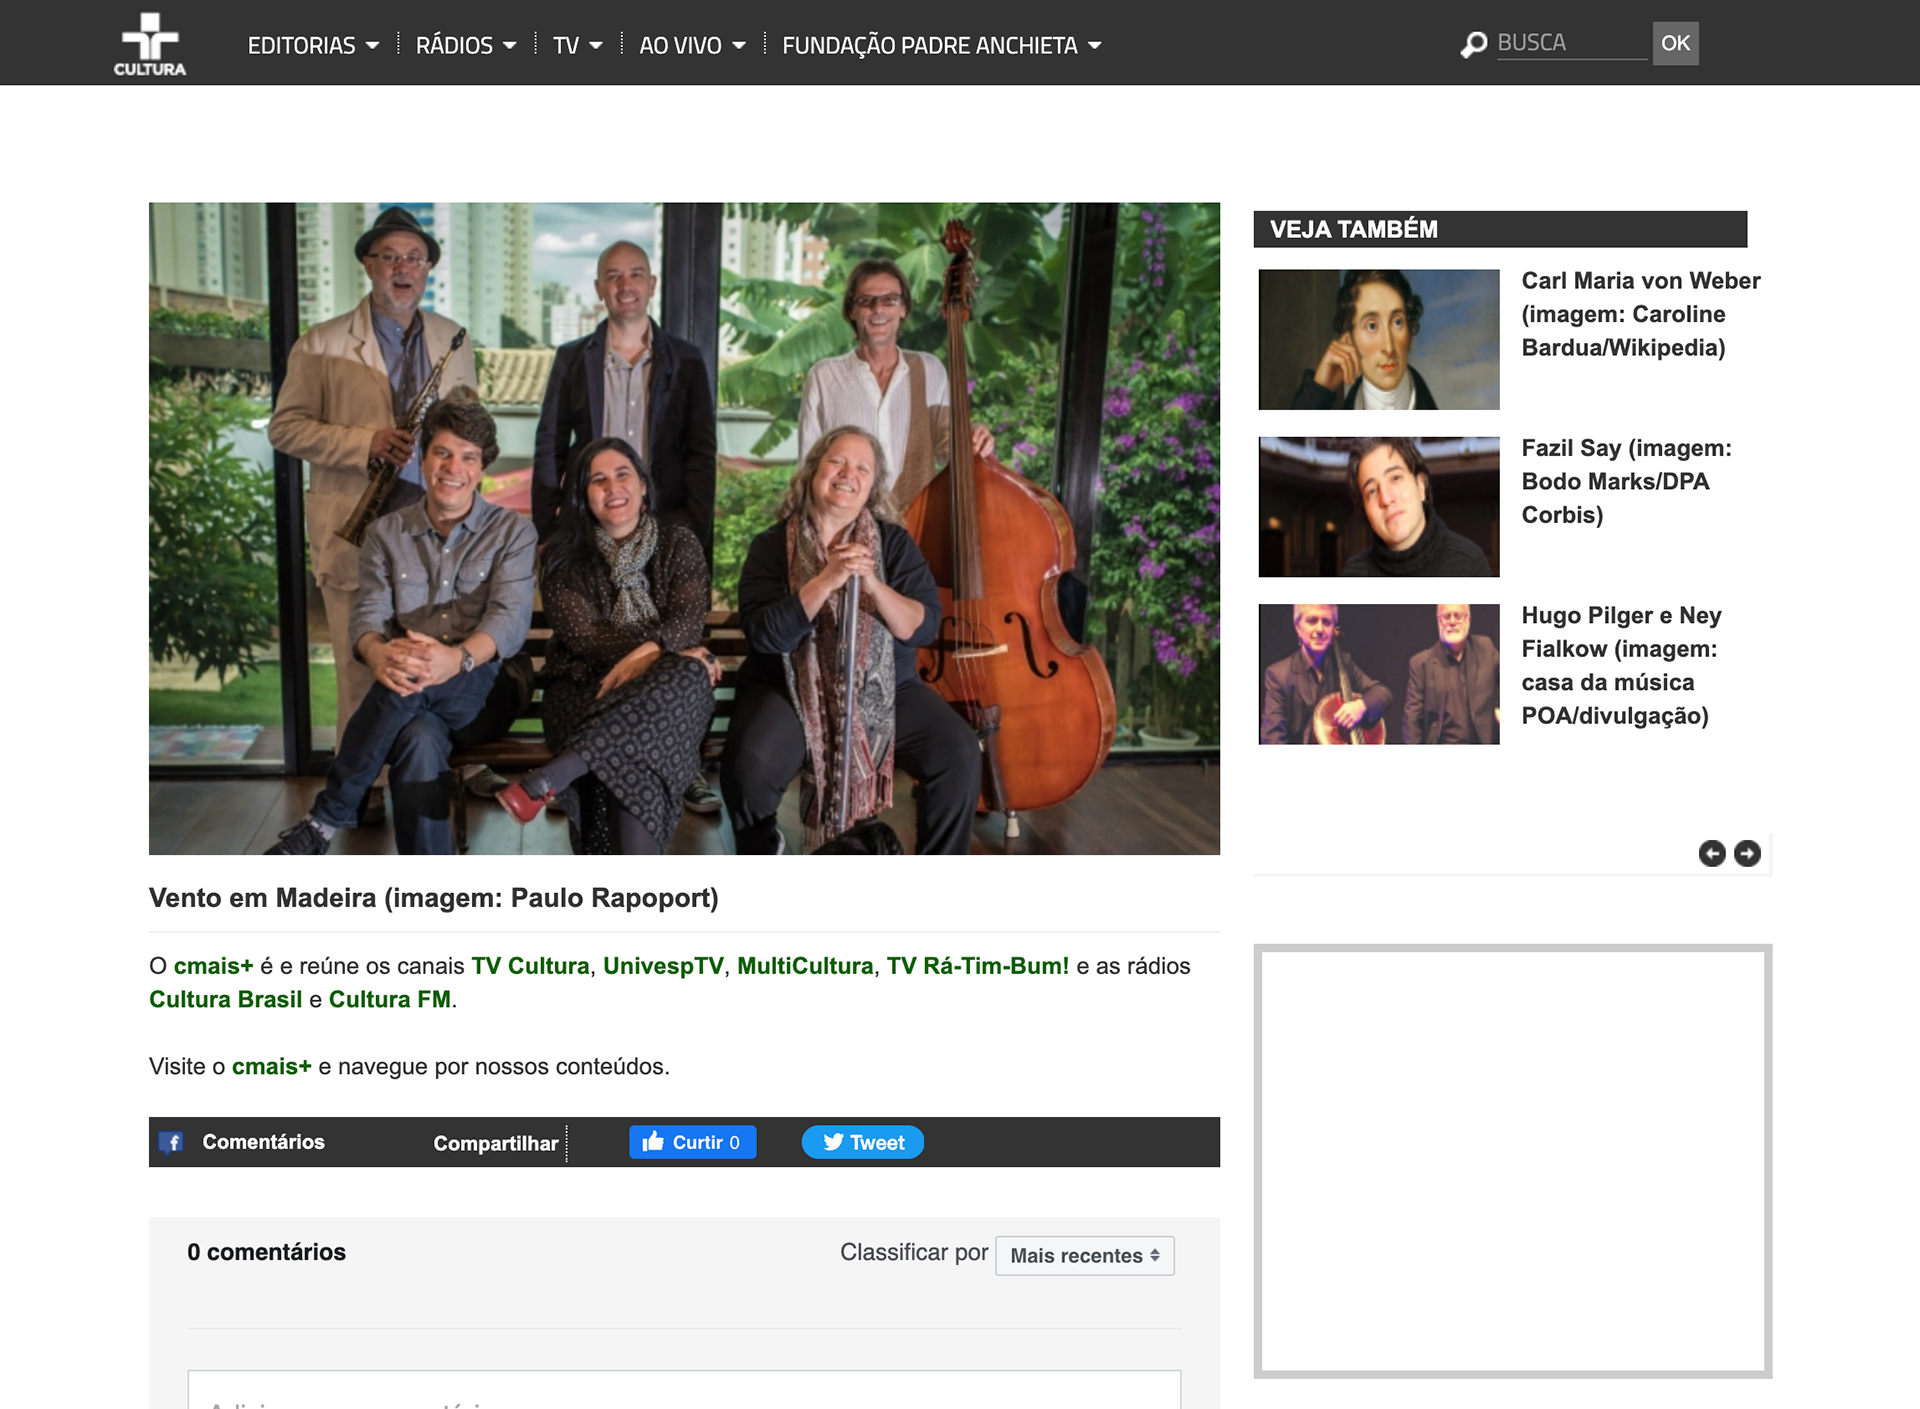Click the TV Cultura logo icon
The image size is (1920, 1409).
149,44
